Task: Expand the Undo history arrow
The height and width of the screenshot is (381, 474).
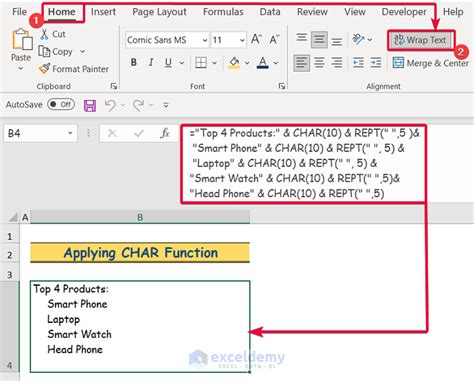Action: pyautogui.click(x=123, y=106)
